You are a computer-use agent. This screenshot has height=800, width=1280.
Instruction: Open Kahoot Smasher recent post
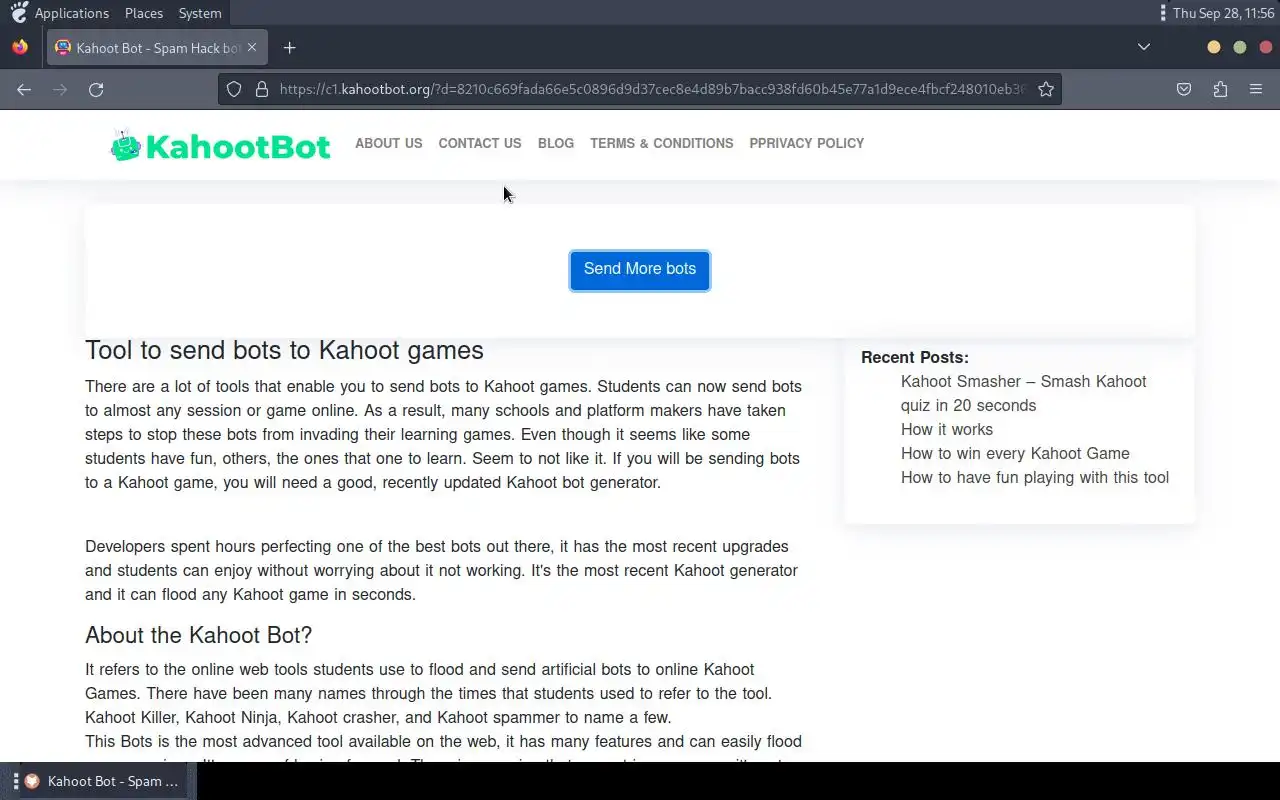click(x=1024, y=393)
